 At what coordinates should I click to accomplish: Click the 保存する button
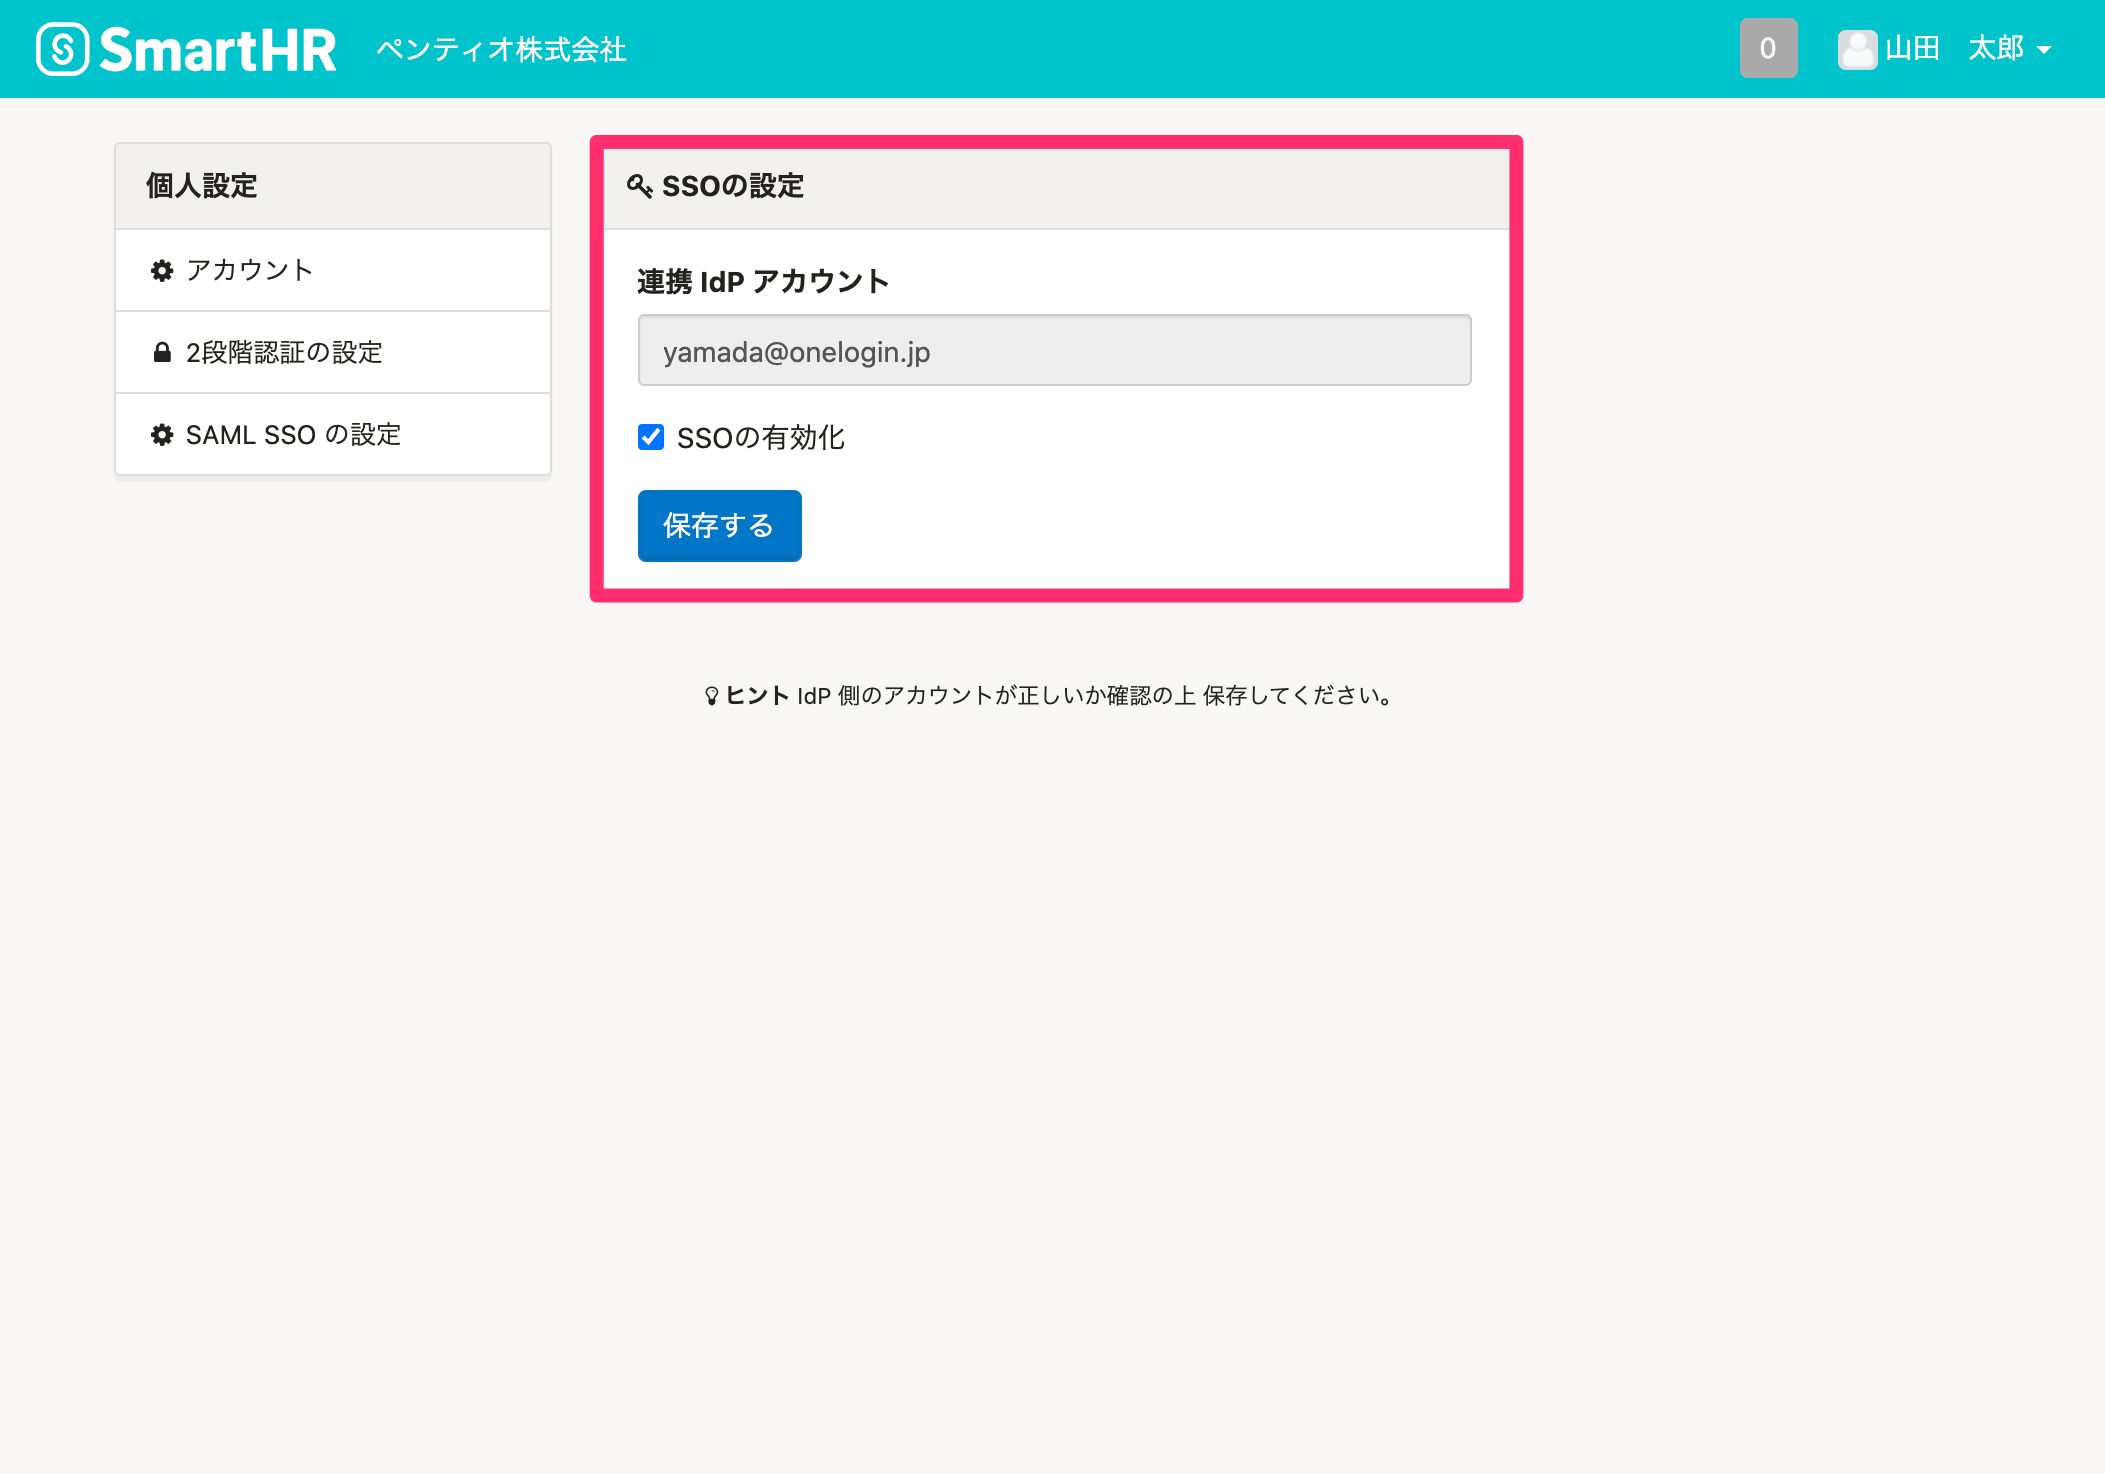[719, 525]
